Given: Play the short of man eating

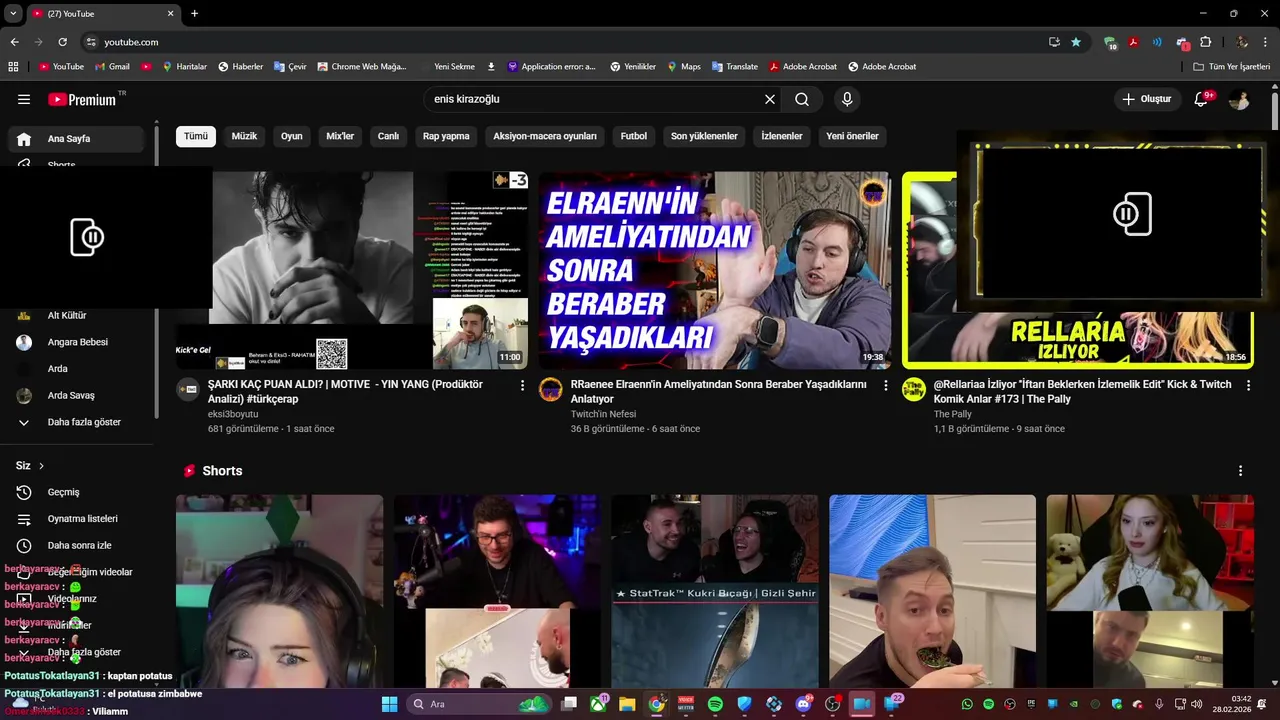Looking at the screenshot, I should point(932,592).
